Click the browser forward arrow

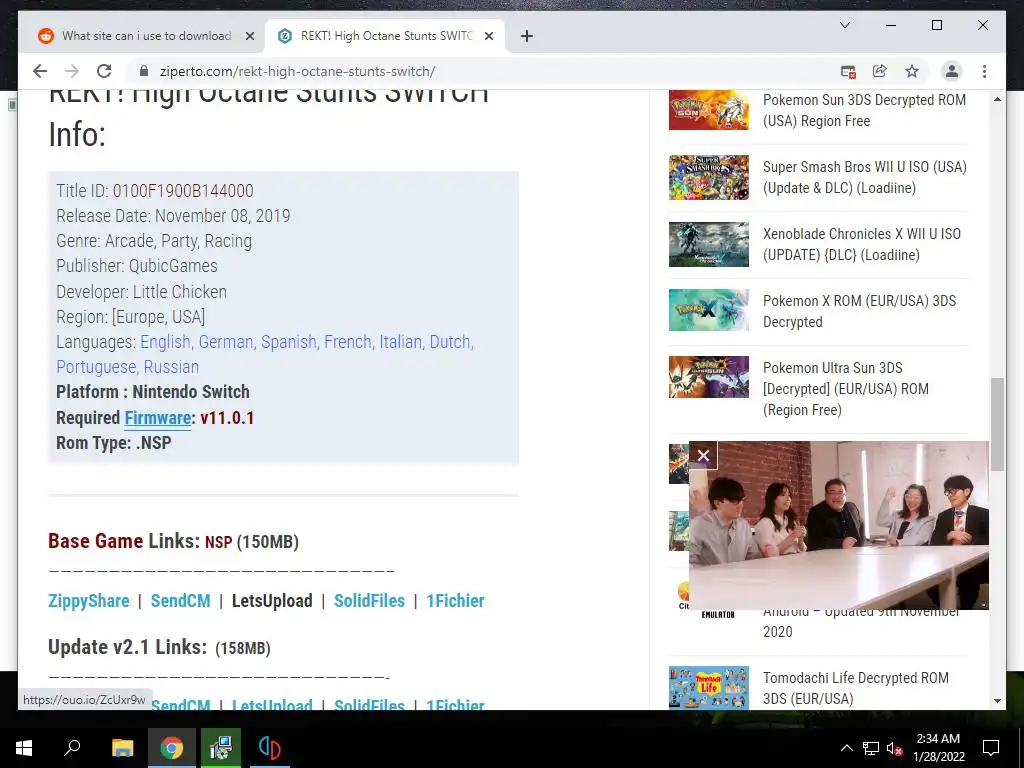(x=72, y=71)
